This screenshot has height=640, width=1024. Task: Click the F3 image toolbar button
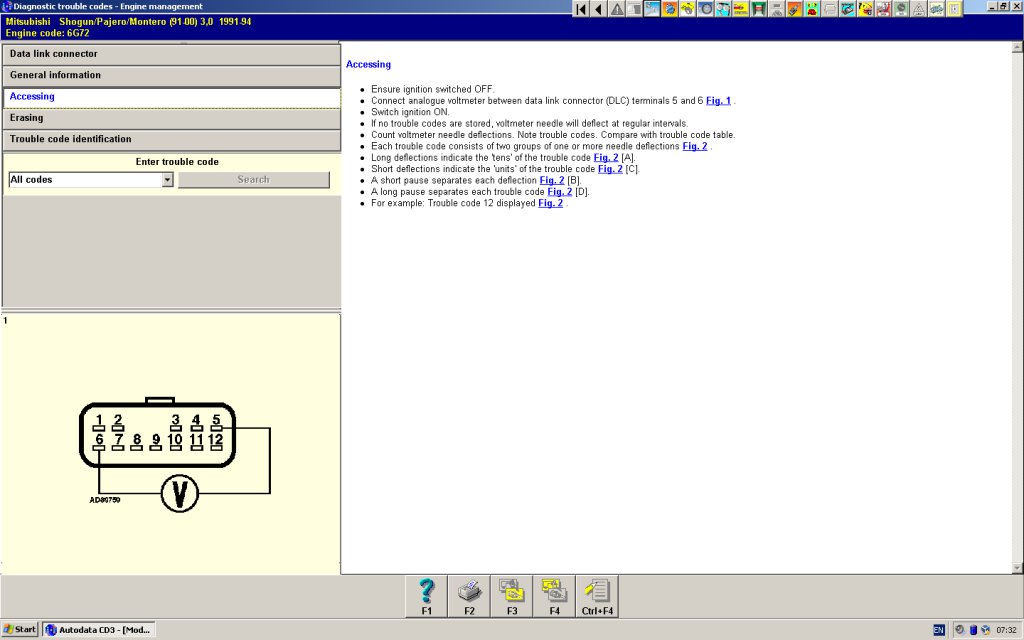(512, 596)
